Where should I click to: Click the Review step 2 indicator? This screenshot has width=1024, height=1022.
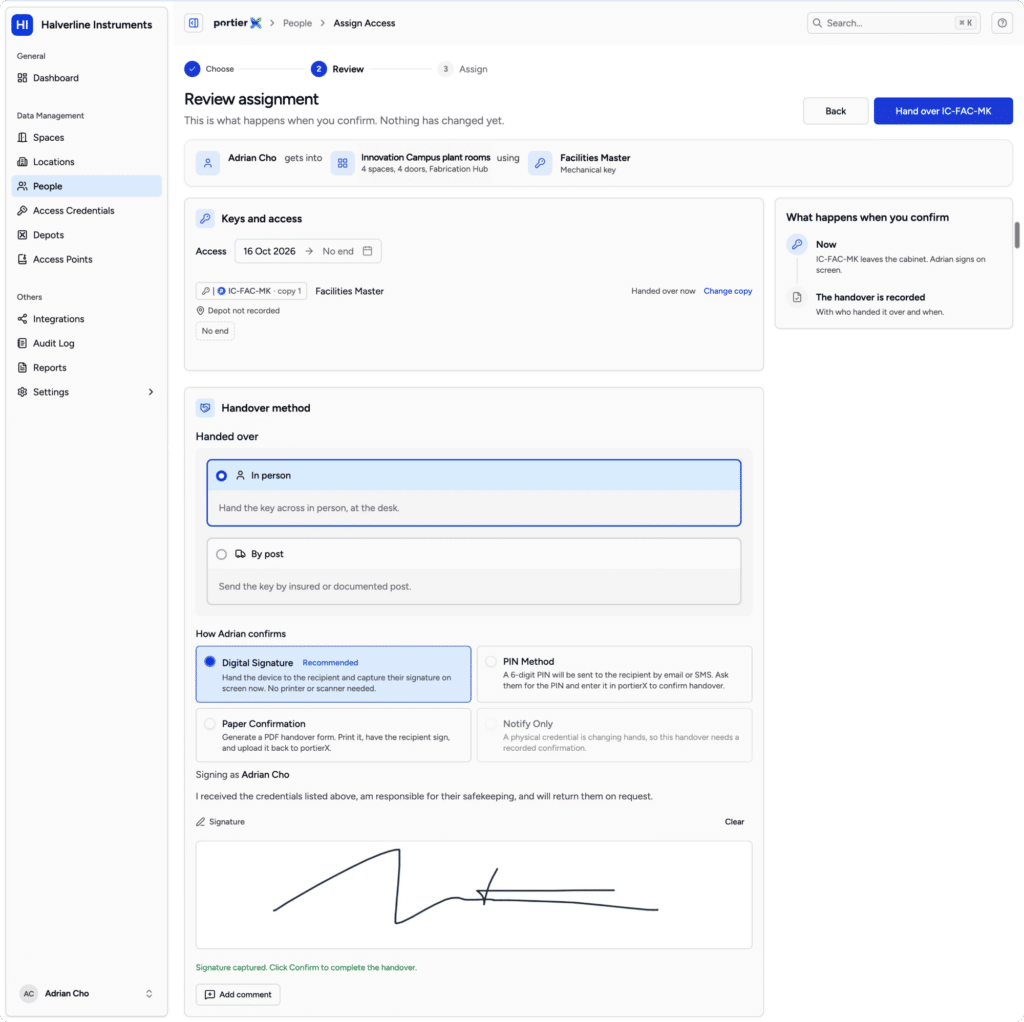(319, 69)
